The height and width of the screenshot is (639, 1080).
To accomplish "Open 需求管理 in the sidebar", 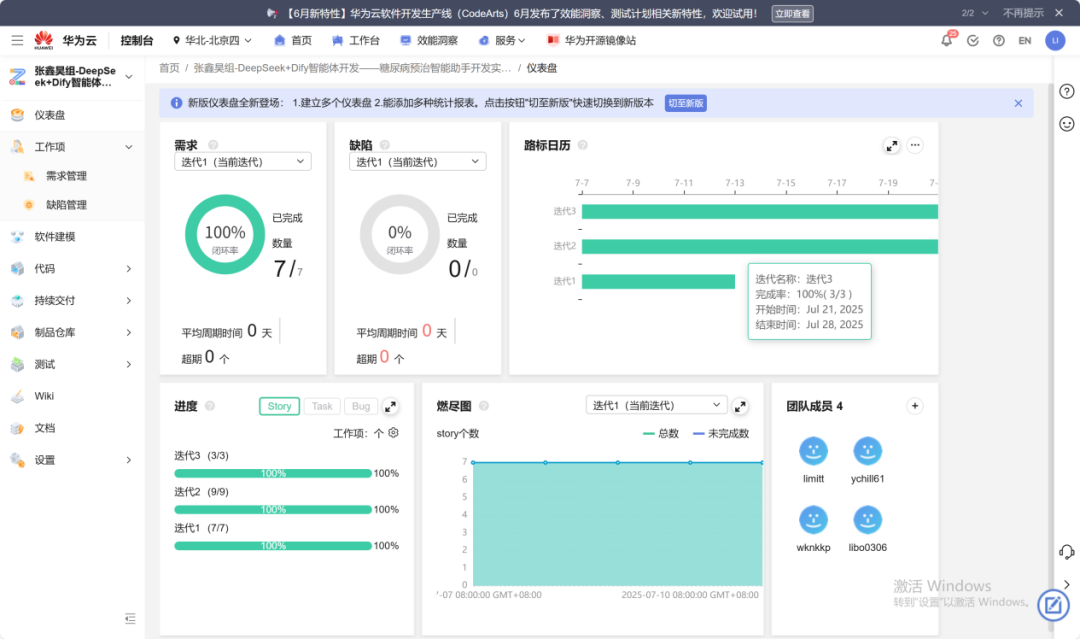I will [x=66, y=176].
